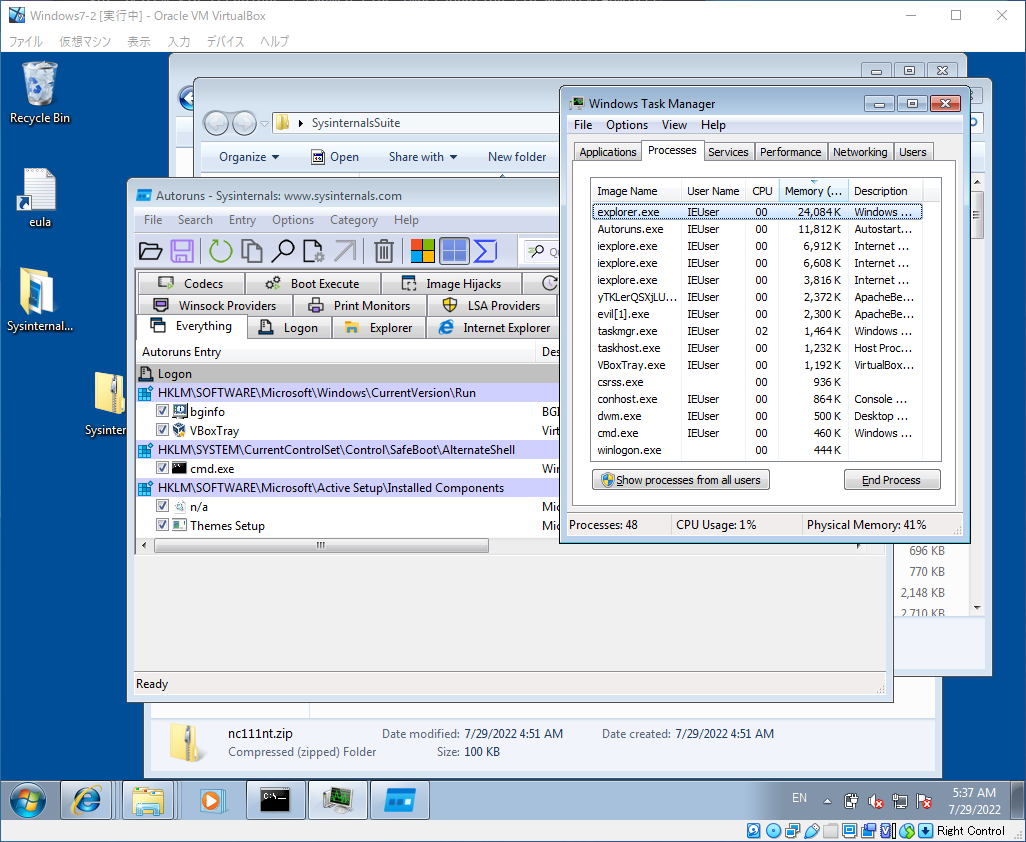Click the Open button in Explorer toolbar

click(x=335, y=157)
